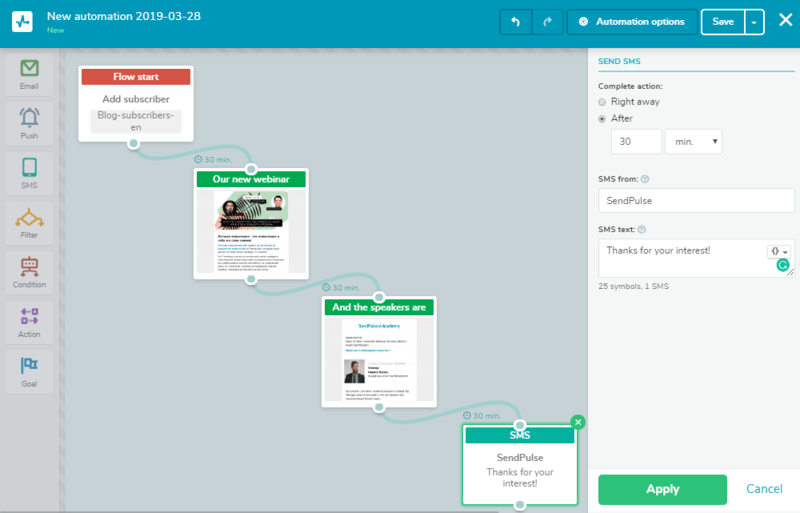Remove the SMS block using green X
The height and width of the screenshot is (513, 800).
pos(577,422)
